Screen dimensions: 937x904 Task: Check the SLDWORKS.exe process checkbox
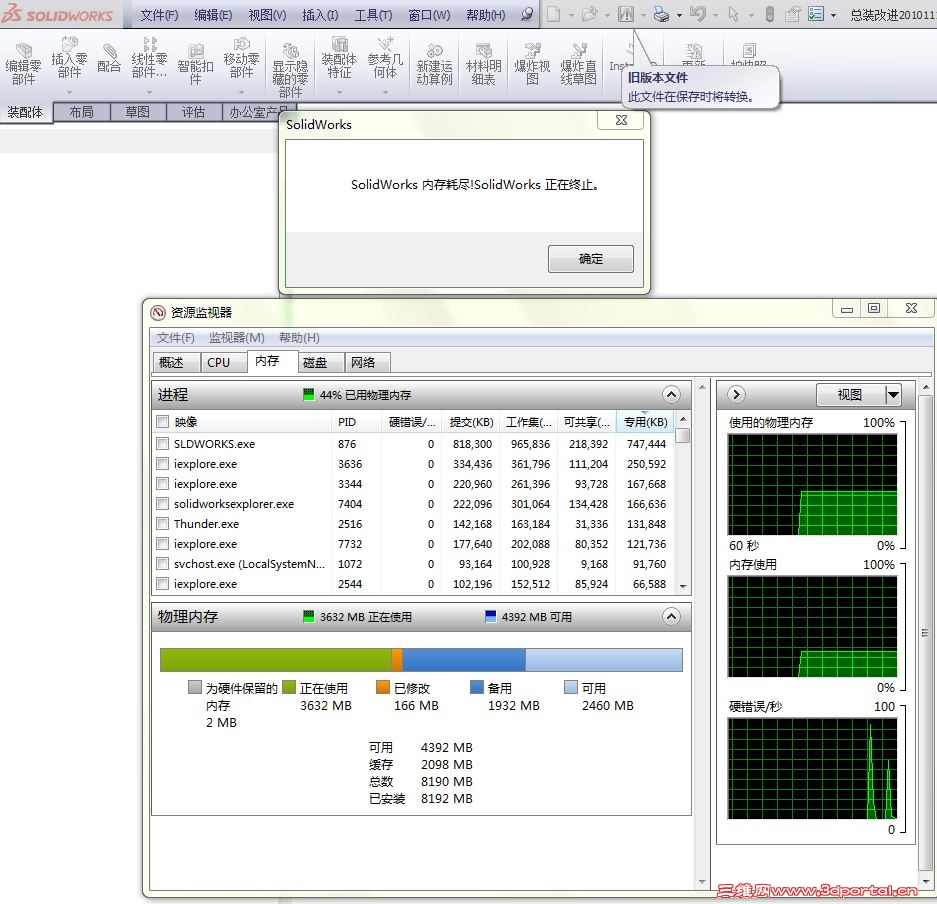pyautogui.click(x=162, y=443)
